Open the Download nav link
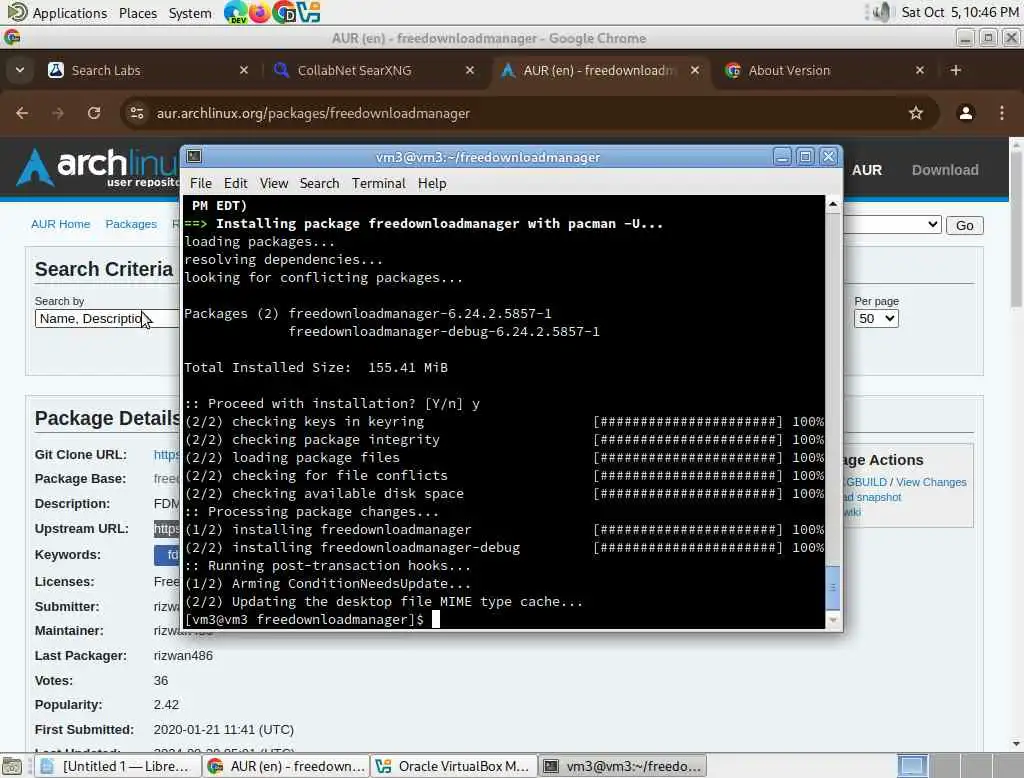This screenshot has height=778, width=1024. click(945, 170)
